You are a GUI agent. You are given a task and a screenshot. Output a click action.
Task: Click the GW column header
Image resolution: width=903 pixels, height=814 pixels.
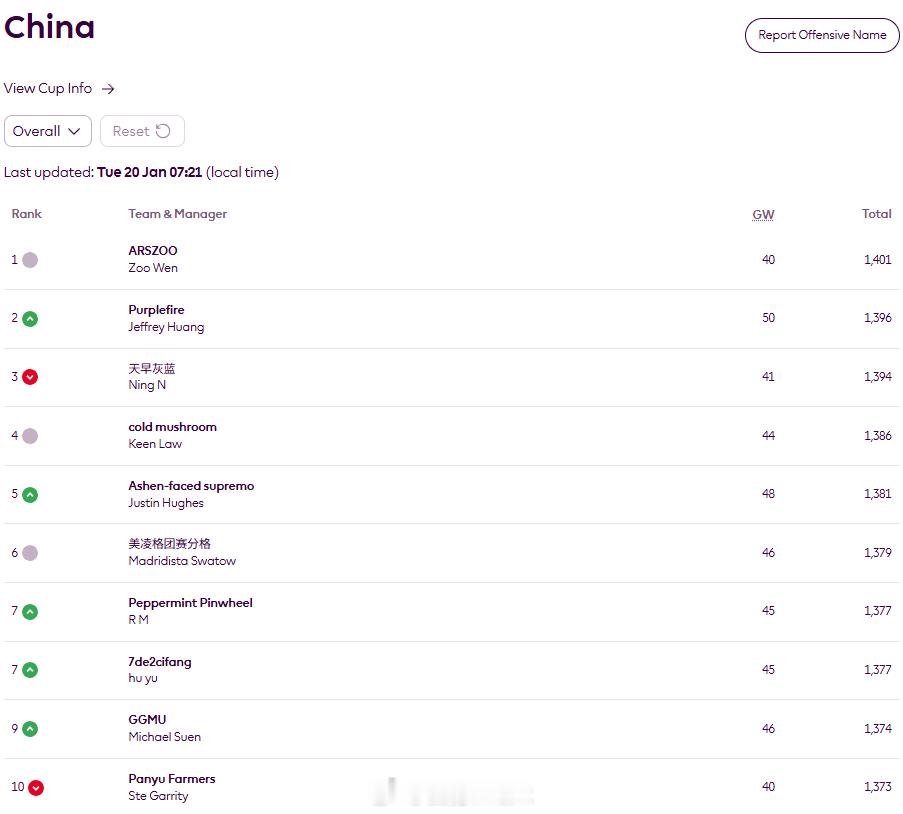click(763, 215)
